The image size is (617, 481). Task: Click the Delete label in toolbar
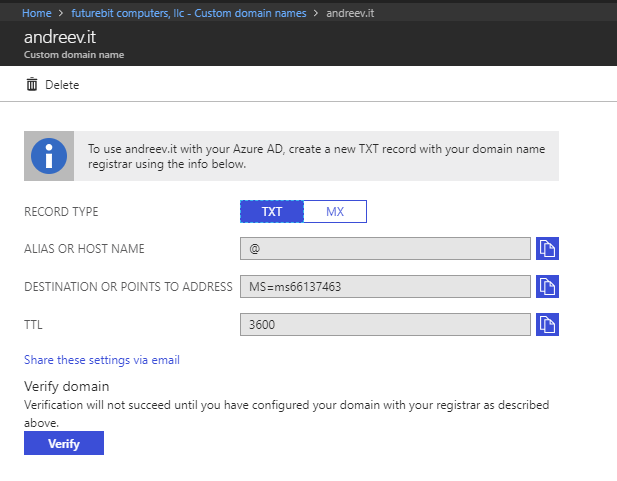pyautogui.click(x=62, y=85)
